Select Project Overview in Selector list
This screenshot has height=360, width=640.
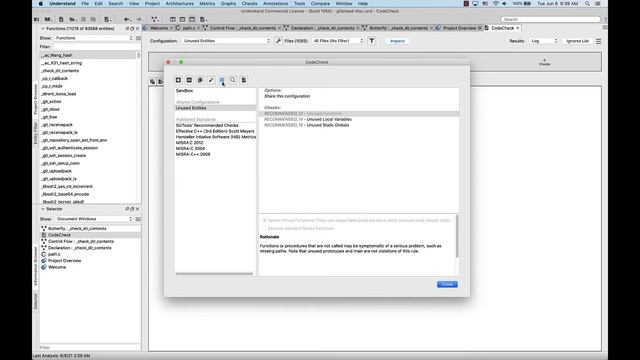coord(64,261)
